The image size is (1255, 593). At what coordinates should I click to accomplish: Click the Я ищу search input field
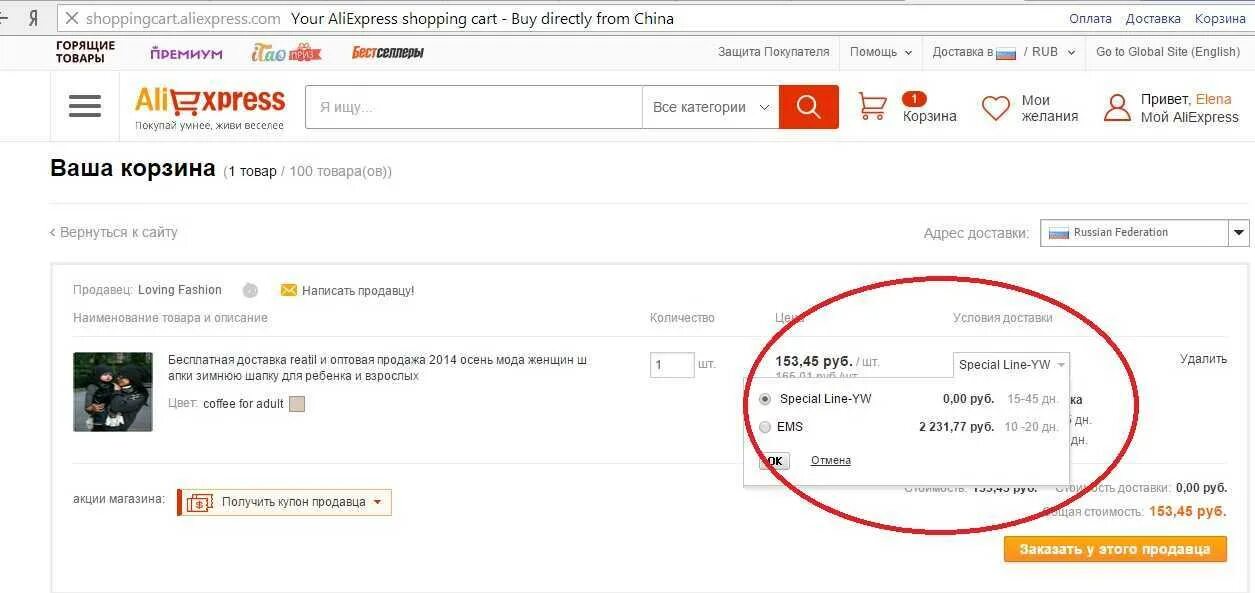click(x=473, y=107)
